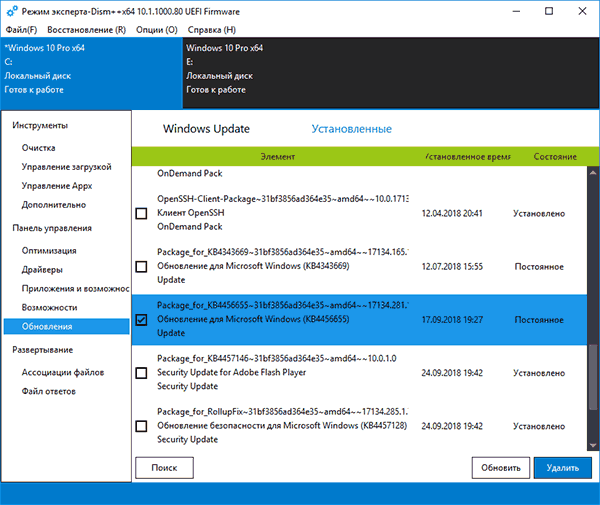The image size is (600, 505).
Task: Open Файл ответов in sidebar
Action: pyautogui.click(x=49, y=391)
